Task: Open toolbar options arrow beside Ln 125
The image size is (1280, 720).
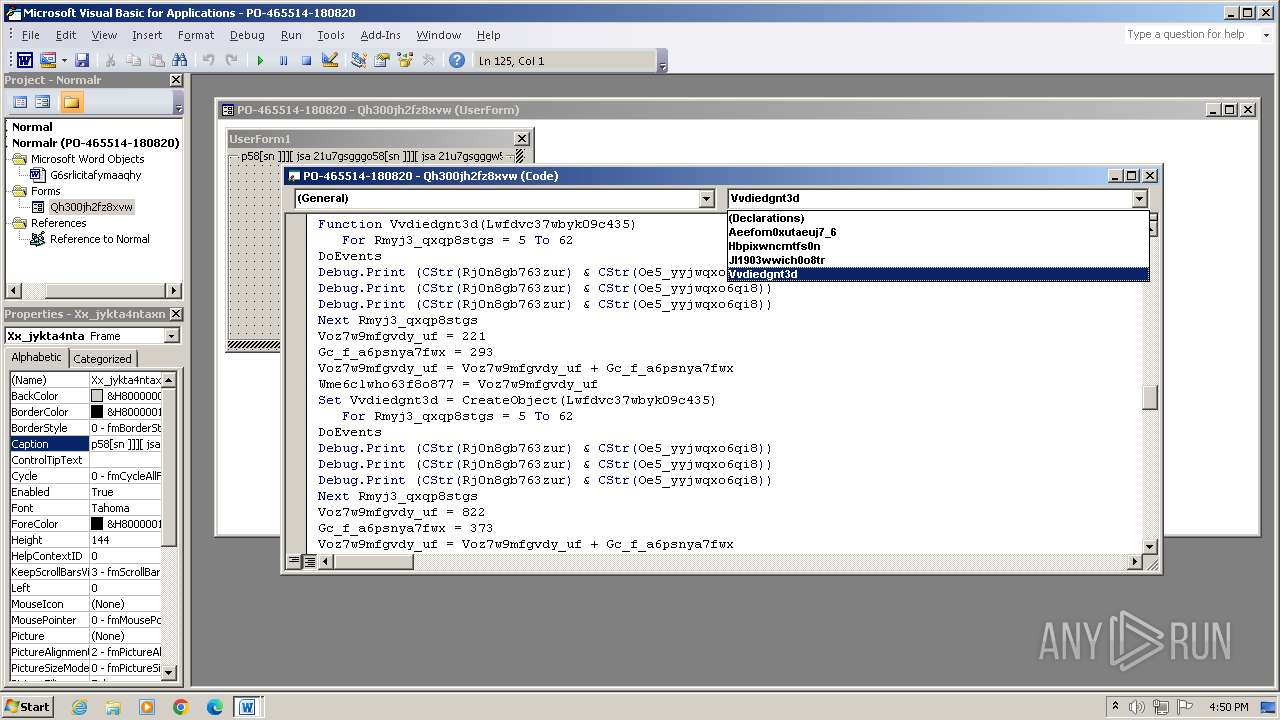Action: pyautogui.click(x=662, y=62)
